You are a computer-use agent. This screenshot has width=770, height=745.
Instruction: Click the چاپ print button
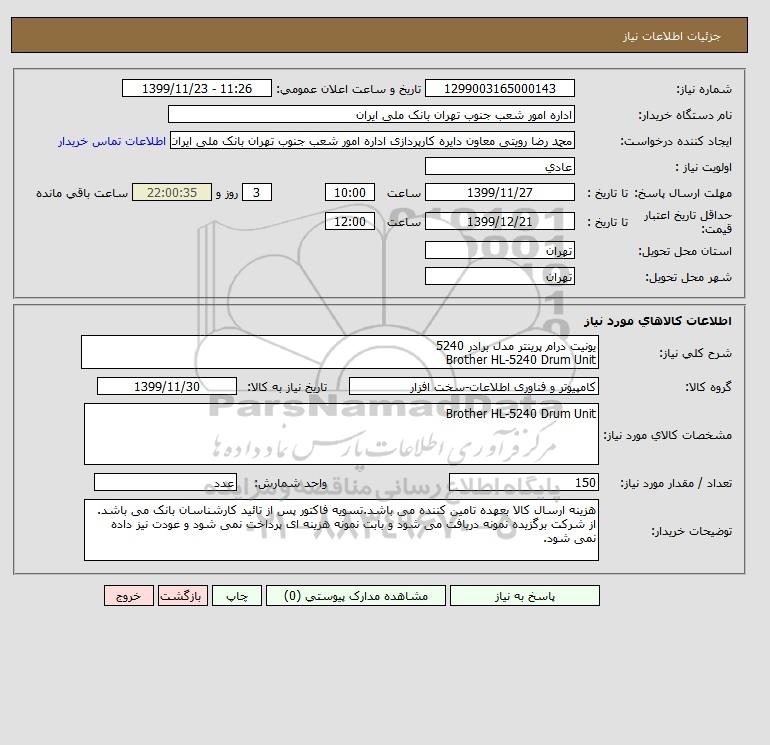click(x=237, y=596)
